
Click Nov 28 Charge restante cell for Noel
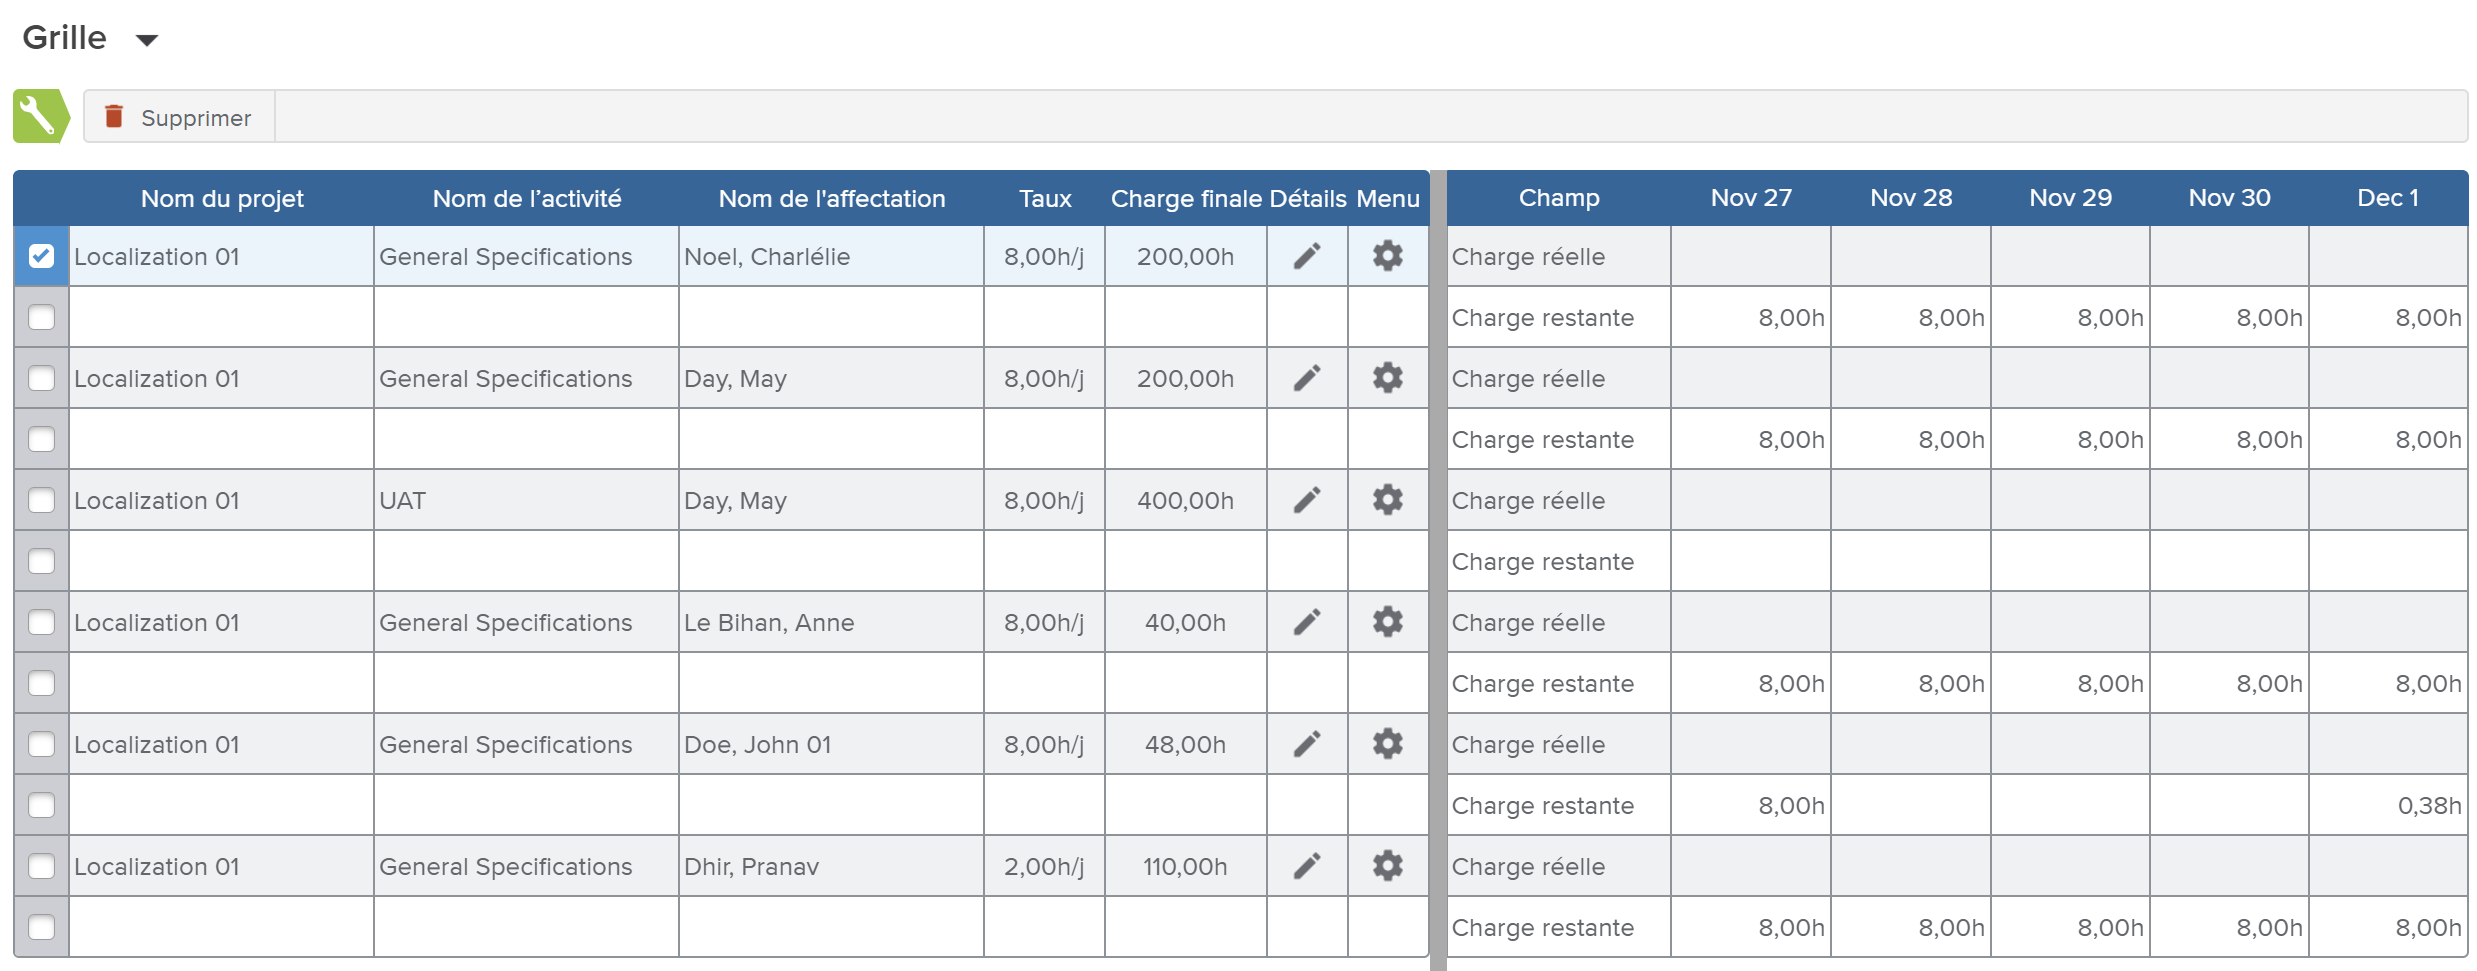(1910, 318)
